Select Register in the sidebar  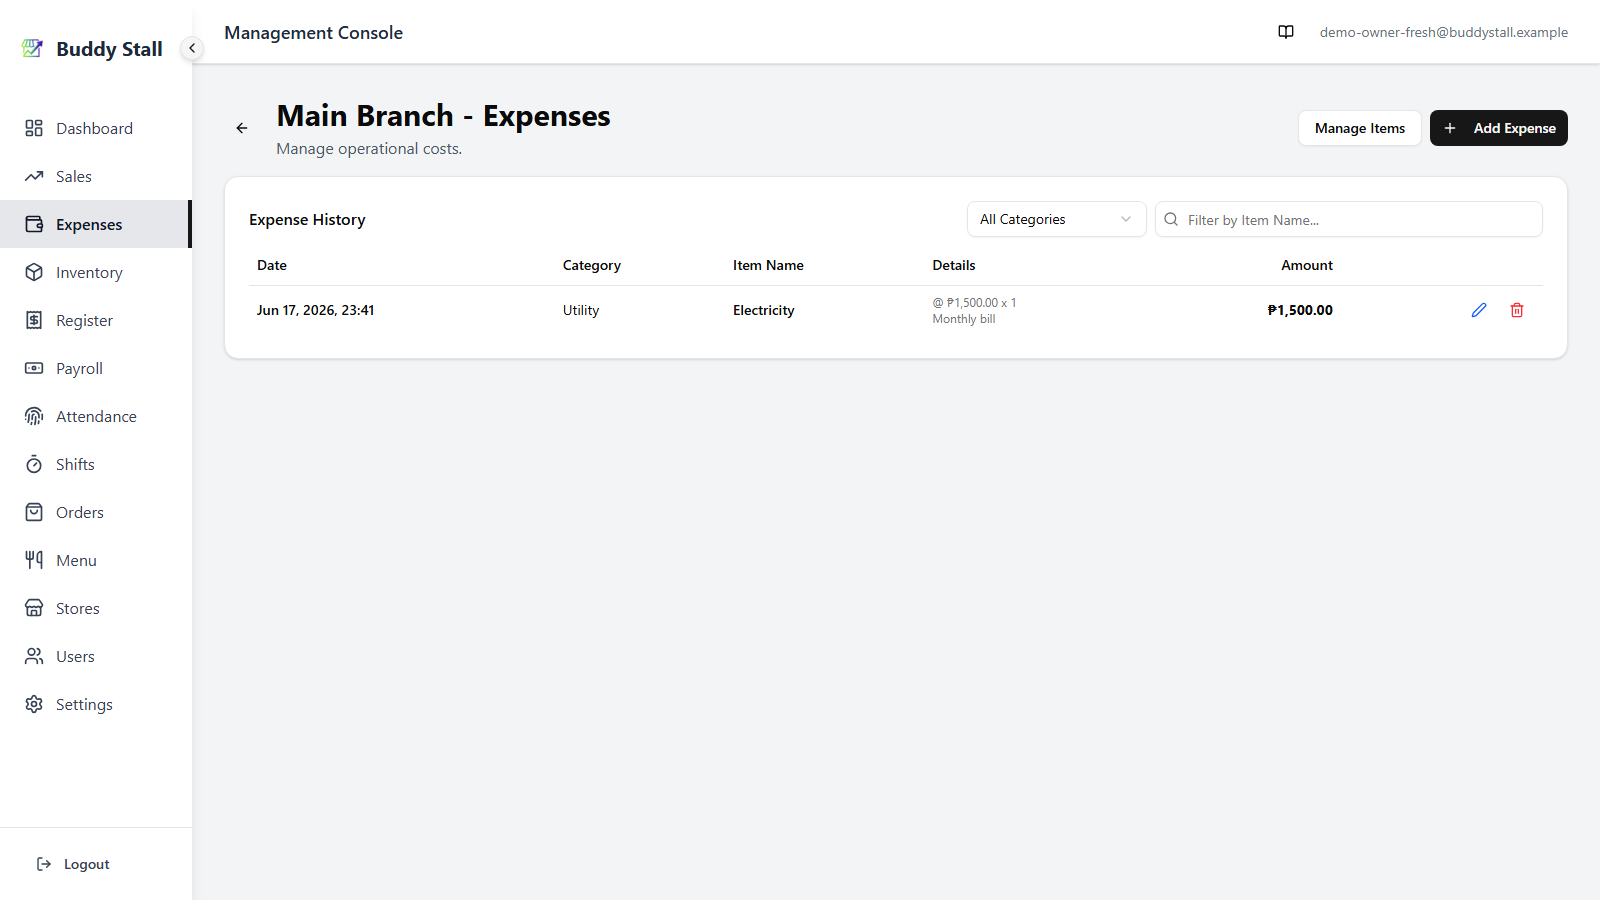pos(96,320)
